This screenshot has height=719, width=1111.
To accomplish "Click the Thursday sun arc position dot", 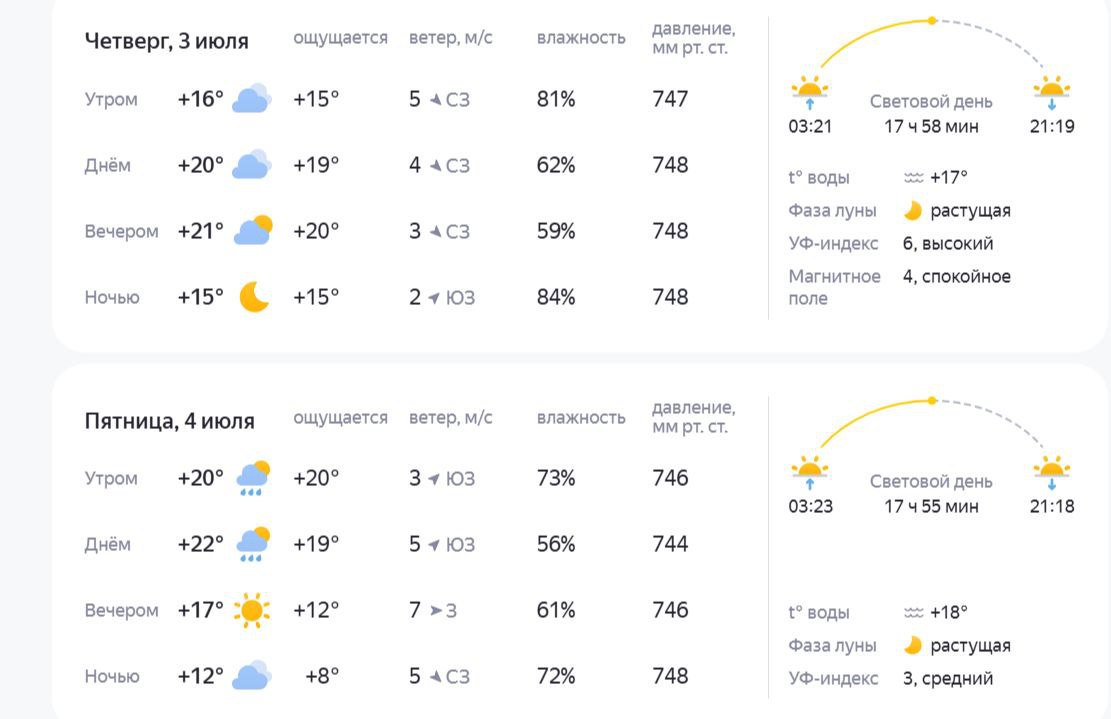I will [932, 21].
